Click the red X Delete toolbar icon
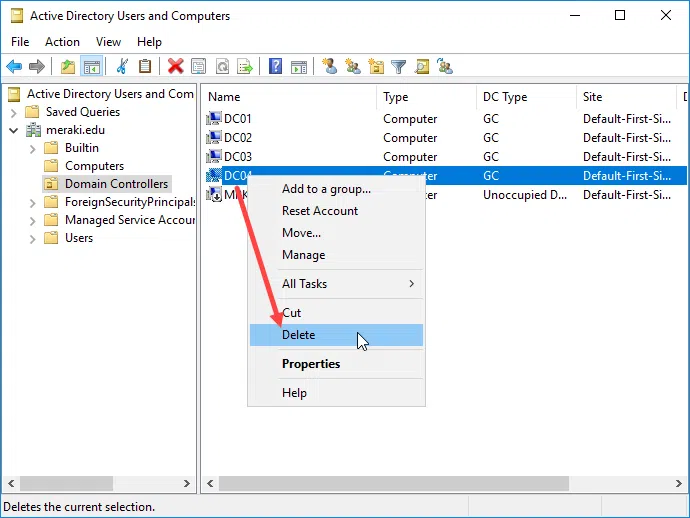 (x=176, y=66)
